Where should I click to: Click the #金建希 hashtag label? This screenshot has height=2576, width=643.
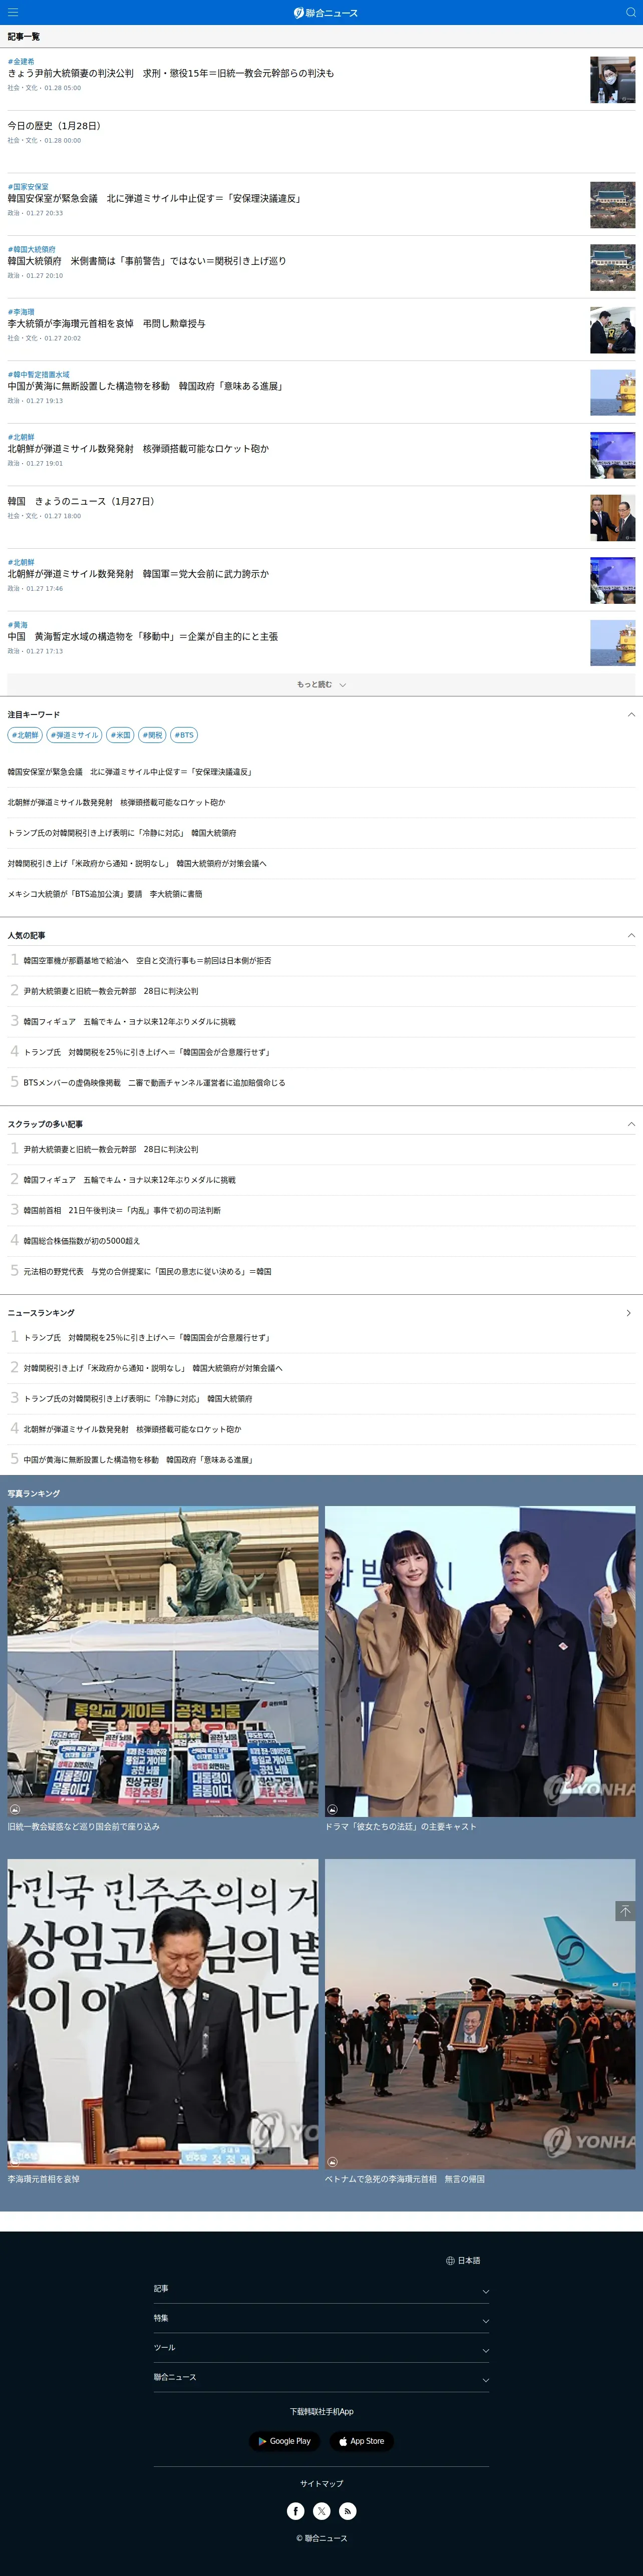pos(21,62)
